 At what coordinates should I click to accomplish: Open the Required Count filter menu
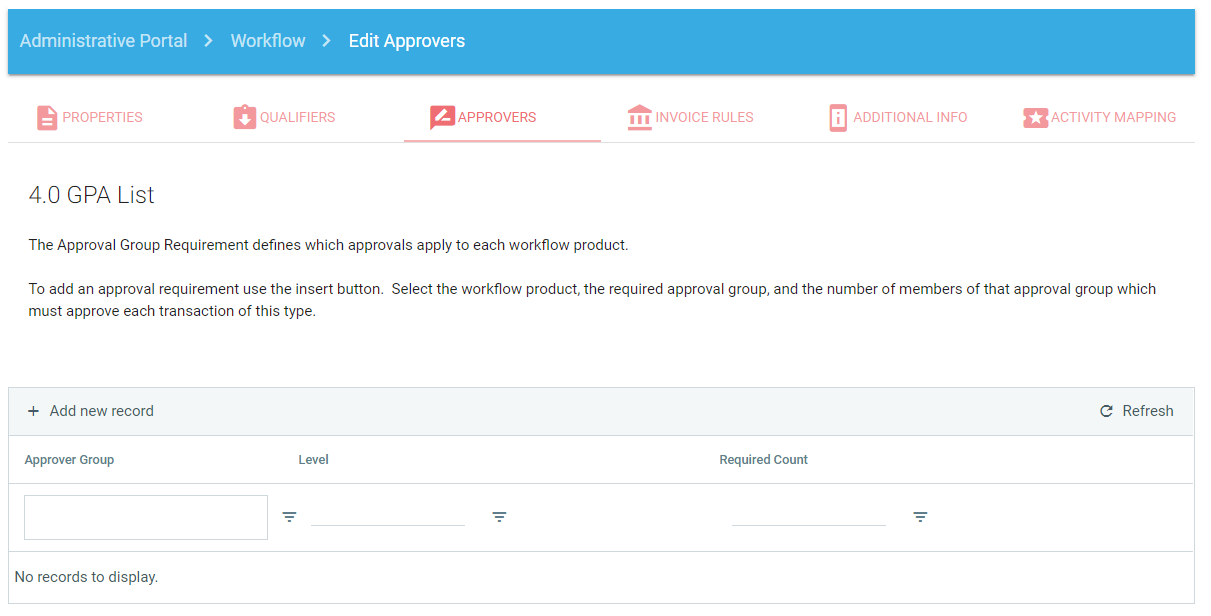point(920,517)
